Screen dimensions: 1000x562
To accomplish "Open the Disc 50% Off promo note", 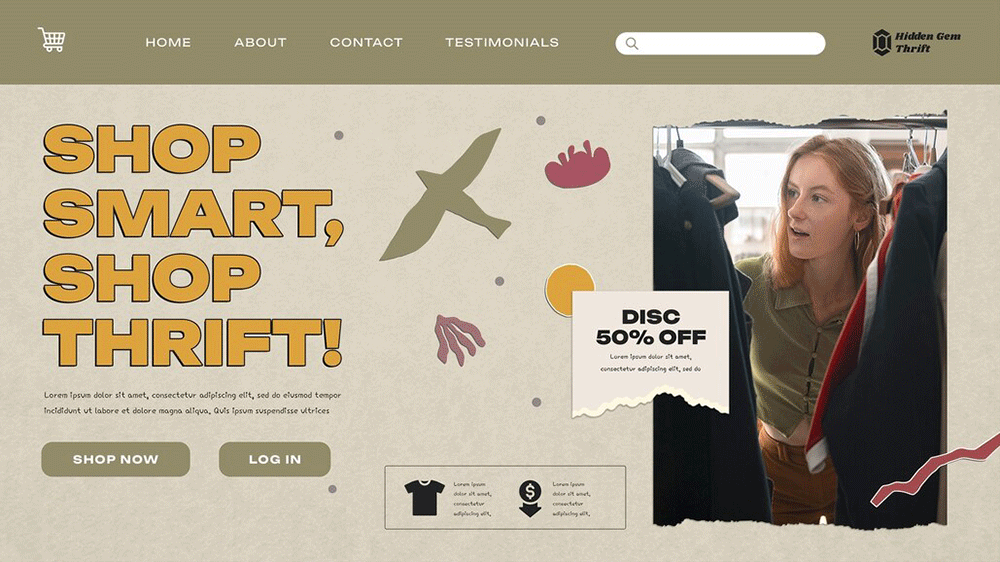I will click(x=650, y=353).
